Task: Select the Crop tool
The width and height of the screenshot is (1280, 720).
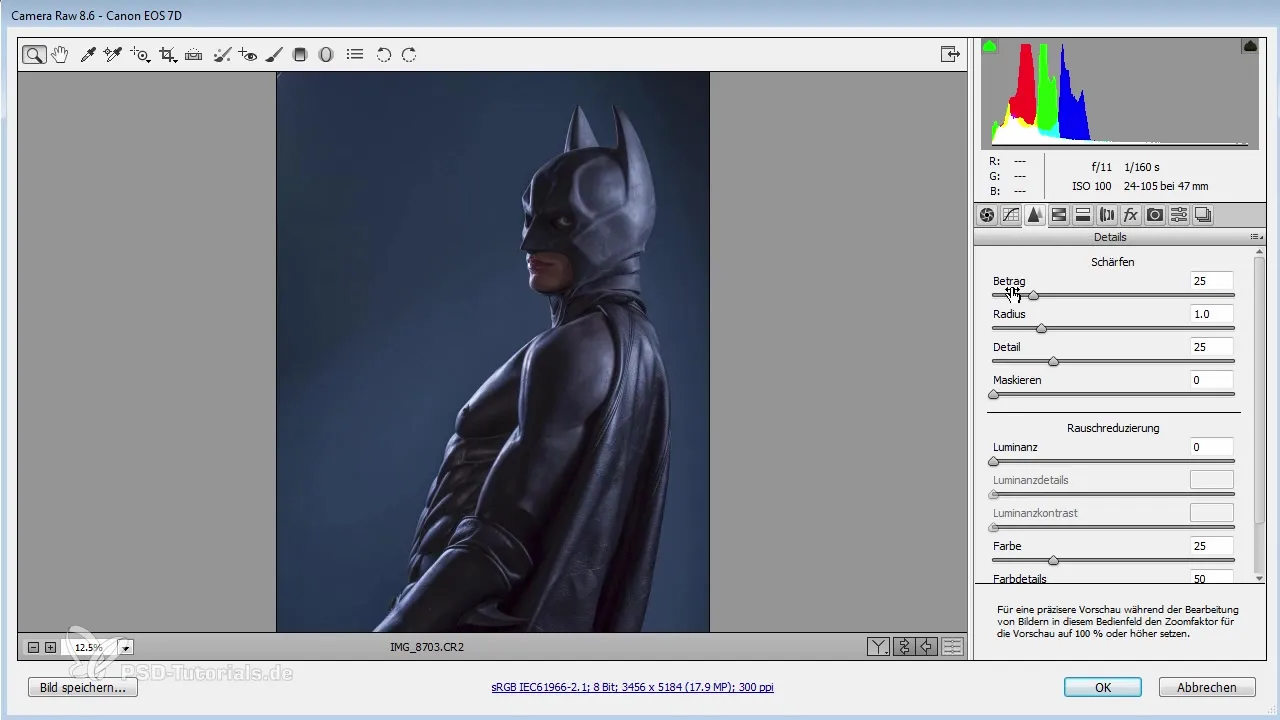Action: tap(168, 55)
